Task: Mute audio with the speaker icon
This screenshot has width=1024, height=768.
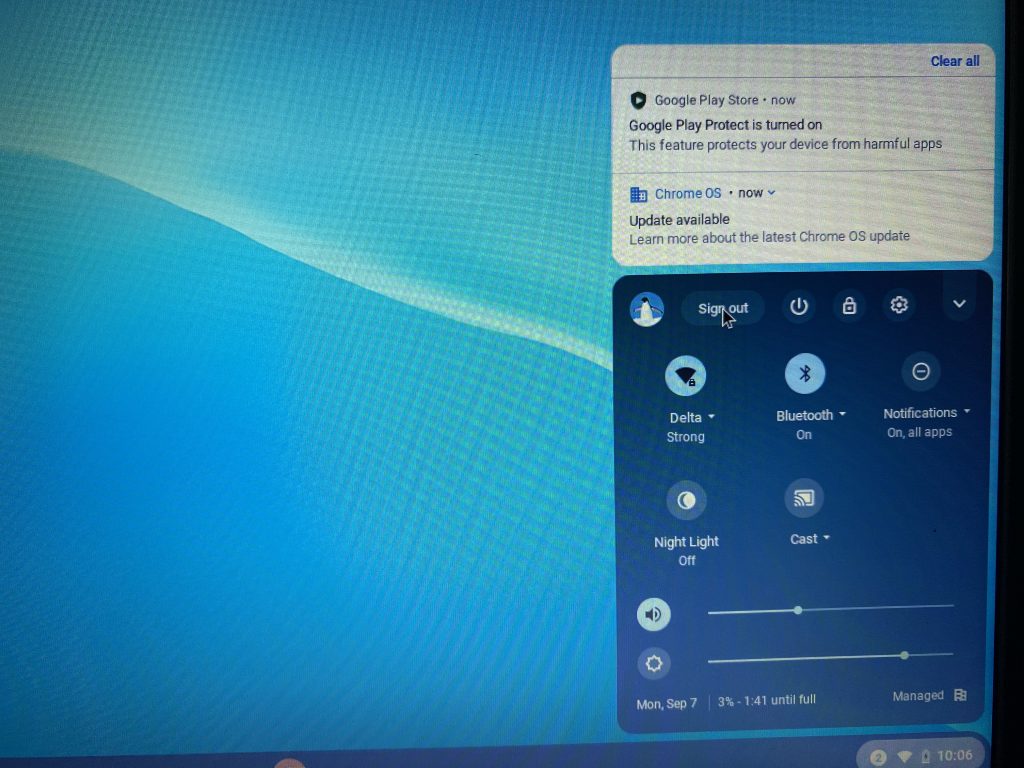Action: click(x=654, y=614)
